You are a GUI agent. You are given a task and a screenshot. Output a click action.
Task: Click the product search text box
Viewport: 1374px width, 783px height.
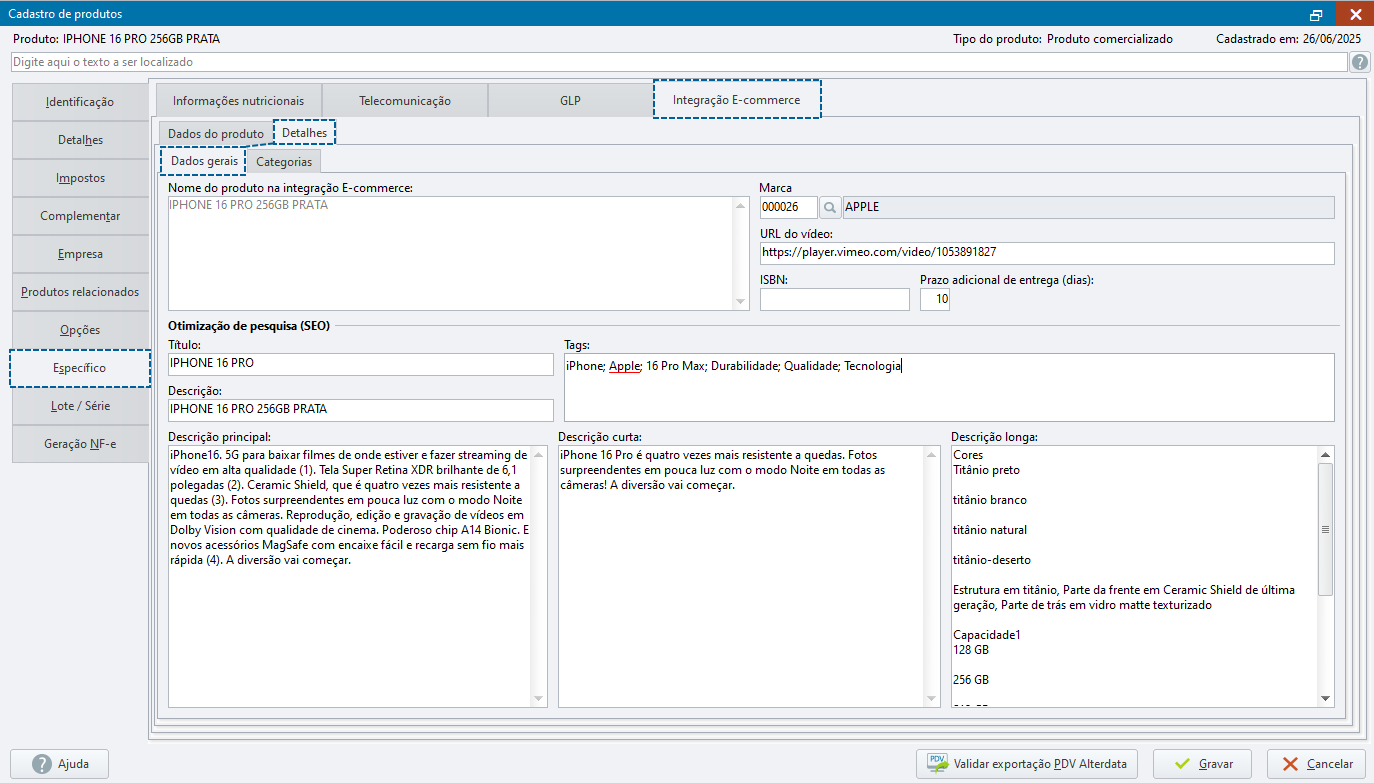click(x=678, y=62)
